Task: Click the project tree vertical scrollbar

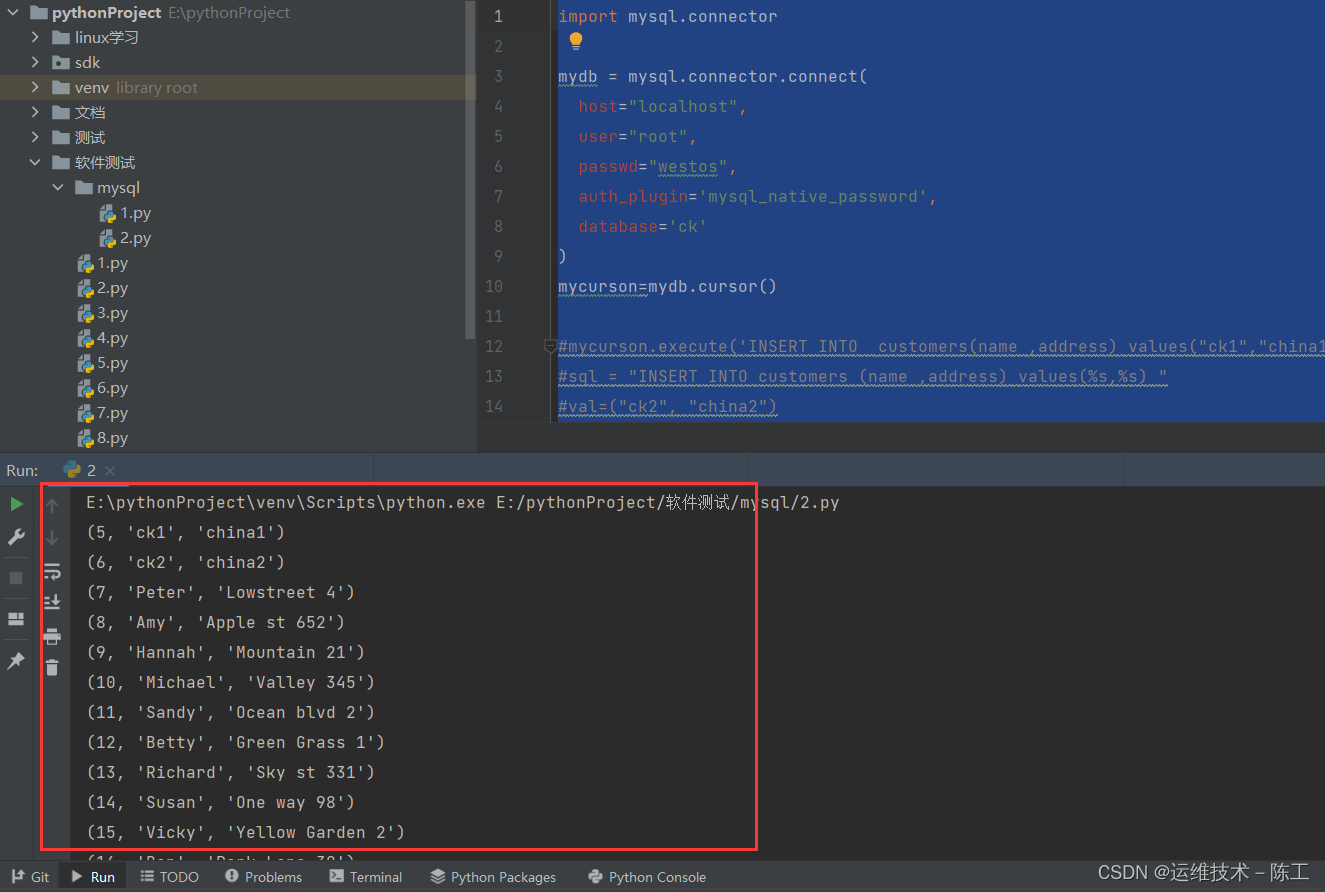Action: pos(471,170)
